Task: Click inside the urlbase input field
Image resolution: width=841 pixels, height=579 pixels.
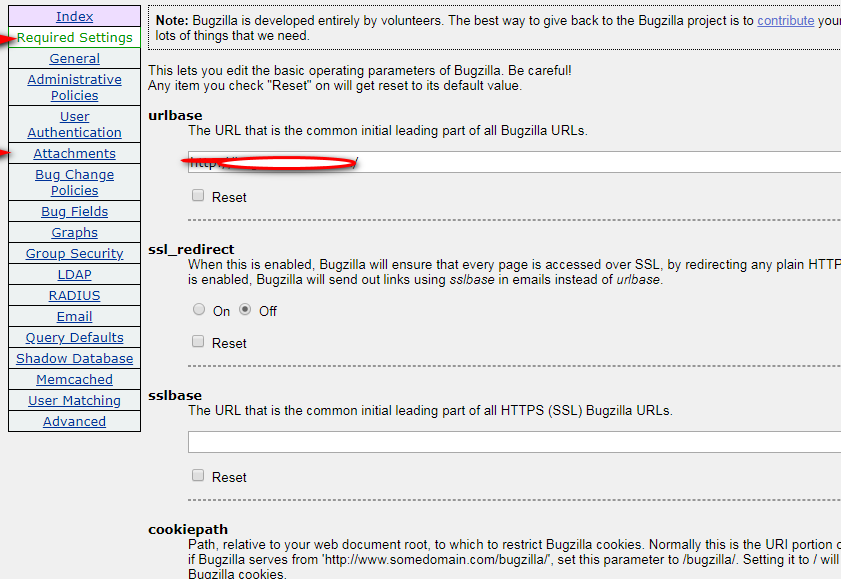Action: click(514, 162)
